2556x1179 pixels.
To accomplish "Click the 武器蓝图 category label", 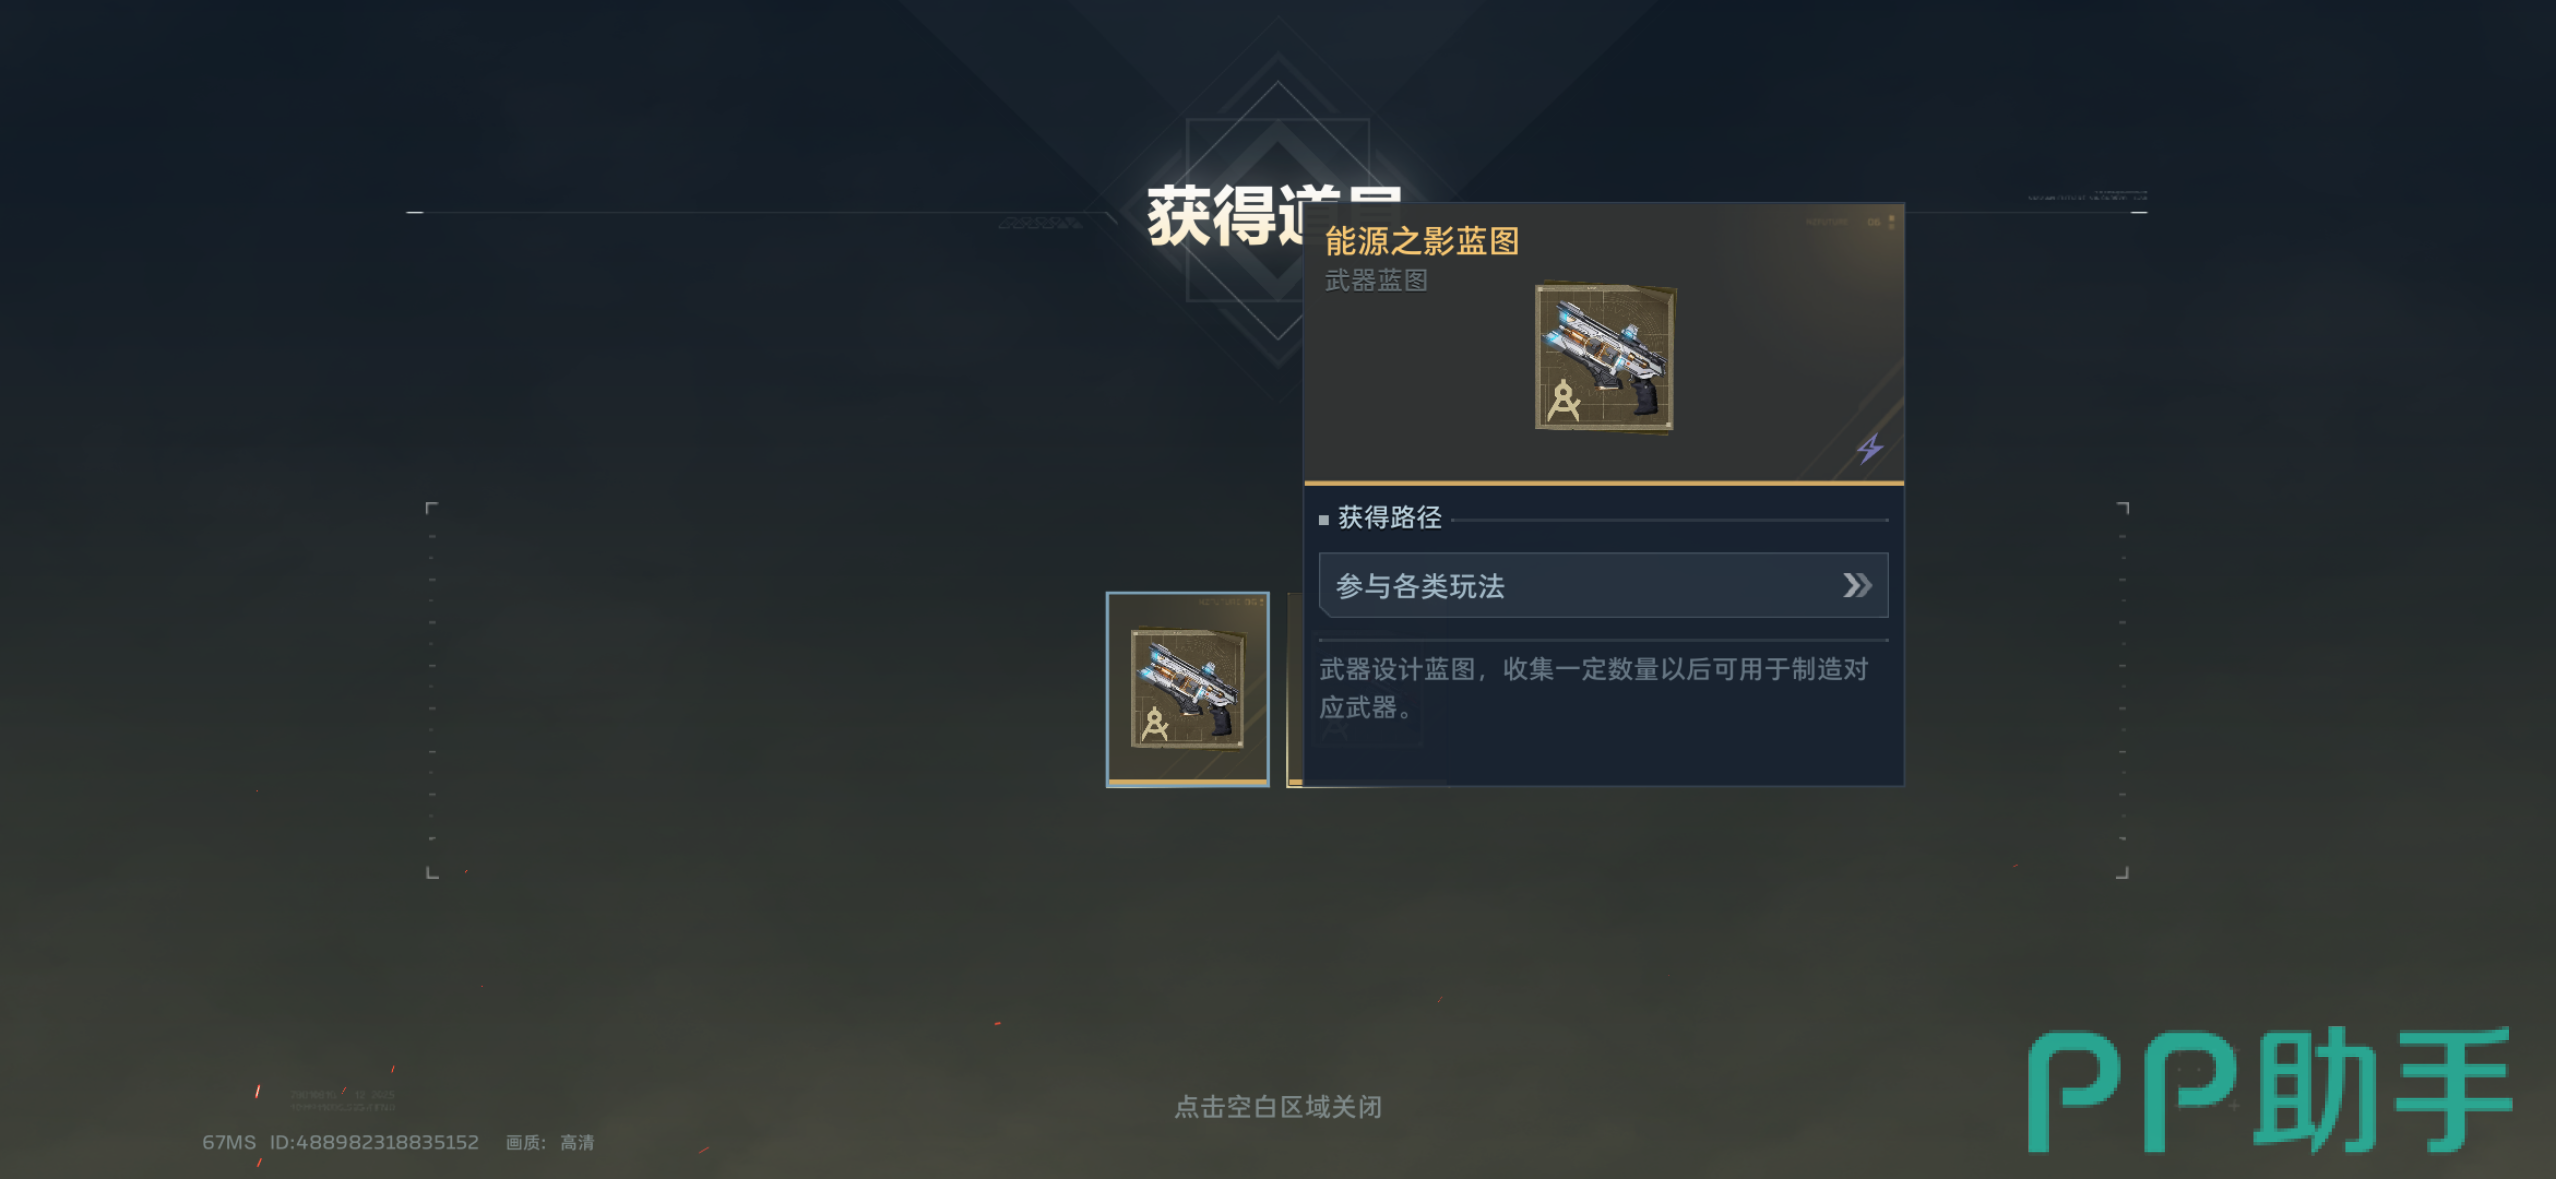I will [1375, 281].
